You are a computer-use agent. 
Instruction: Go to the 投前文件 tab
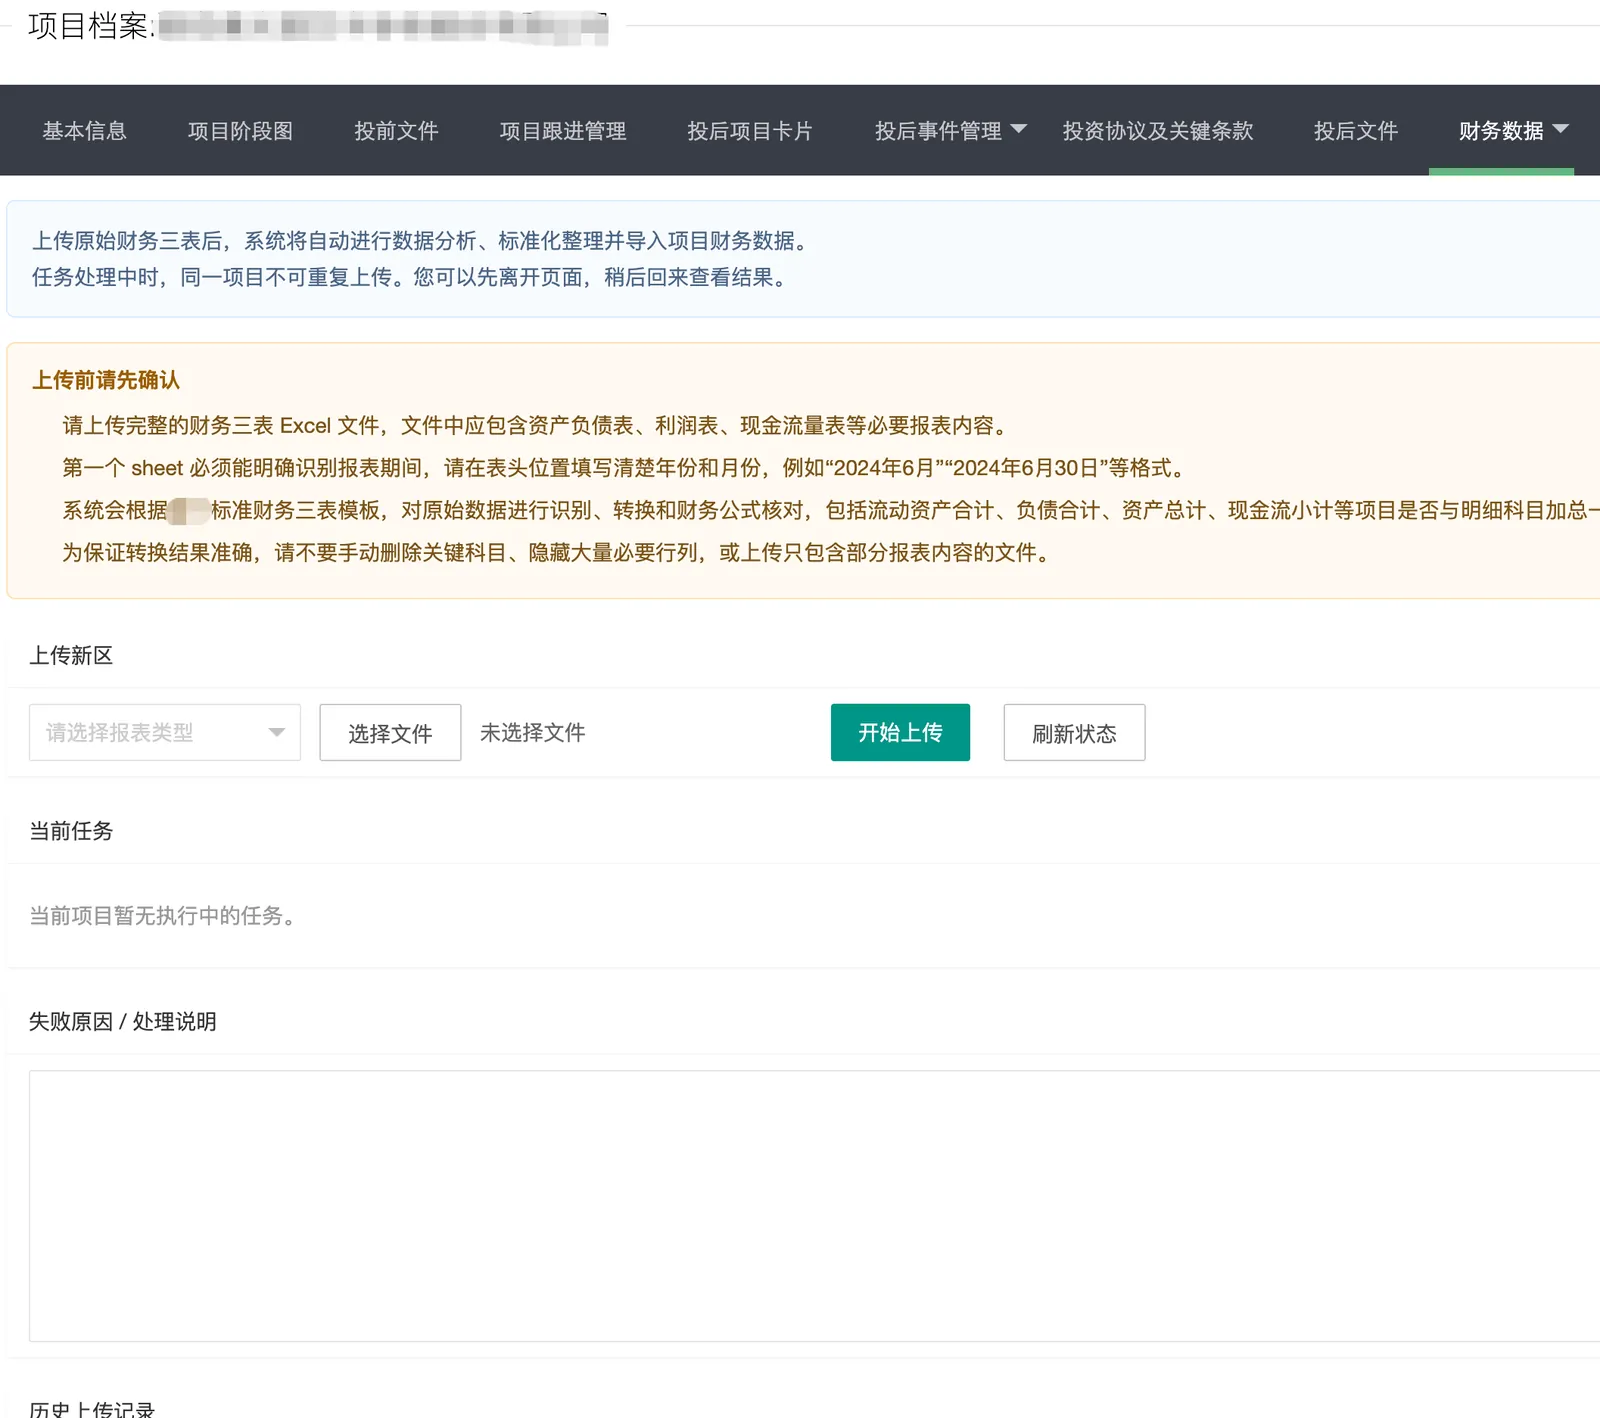(396, 131)
